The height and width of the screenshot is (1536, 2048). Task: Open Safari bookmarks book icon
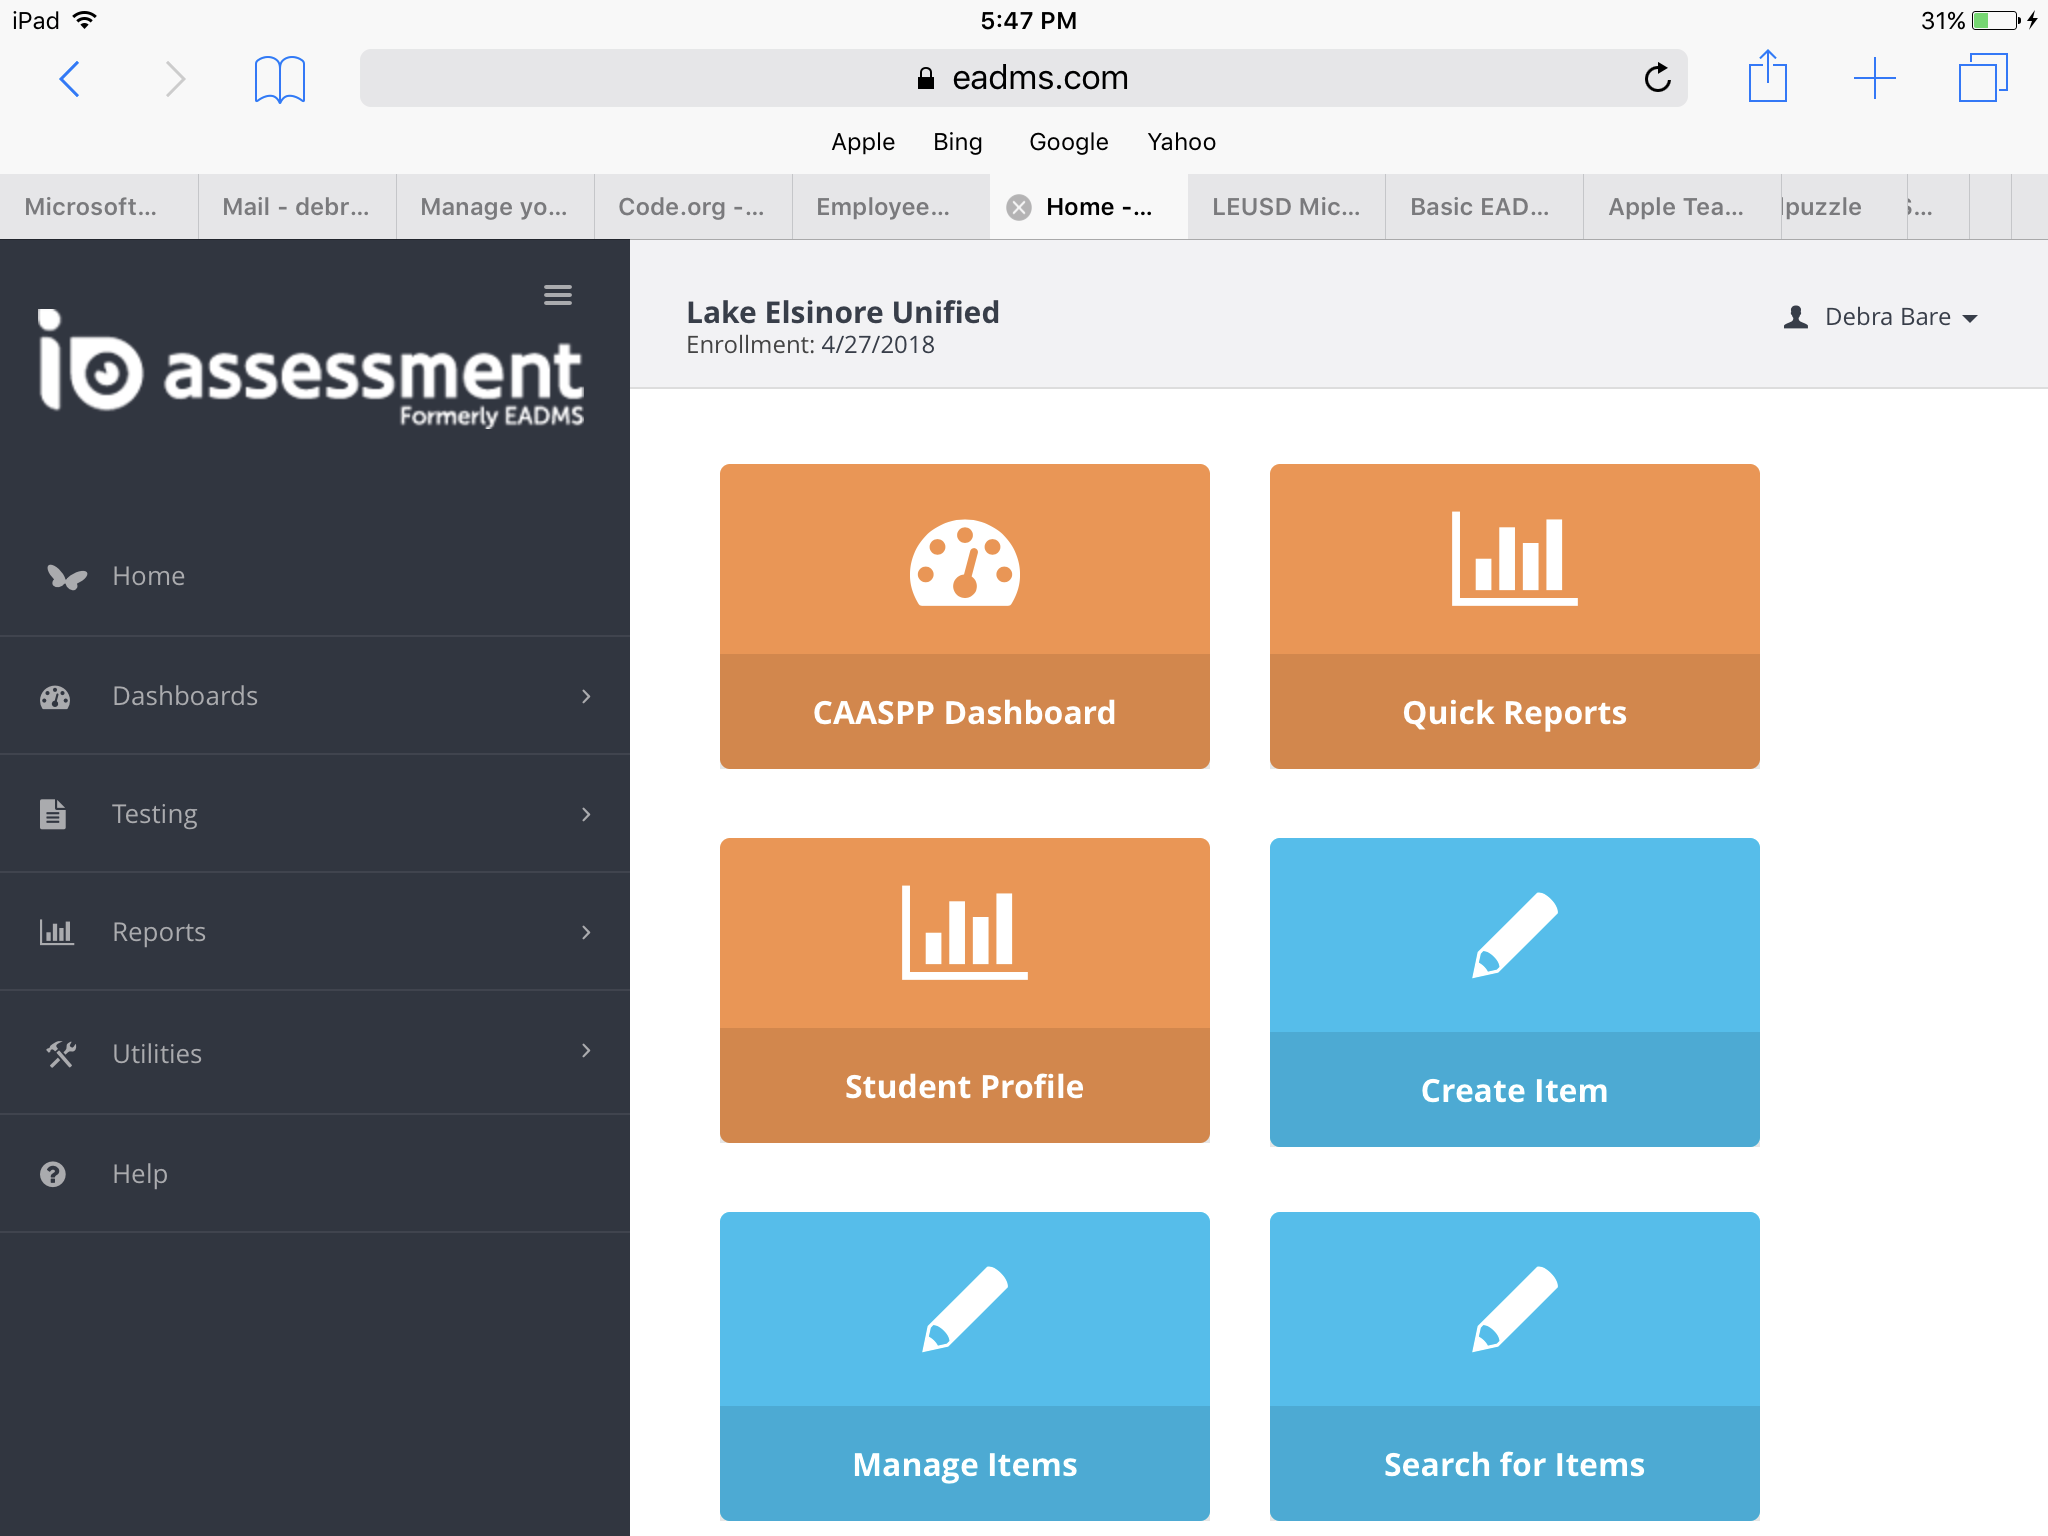(279, 79)
